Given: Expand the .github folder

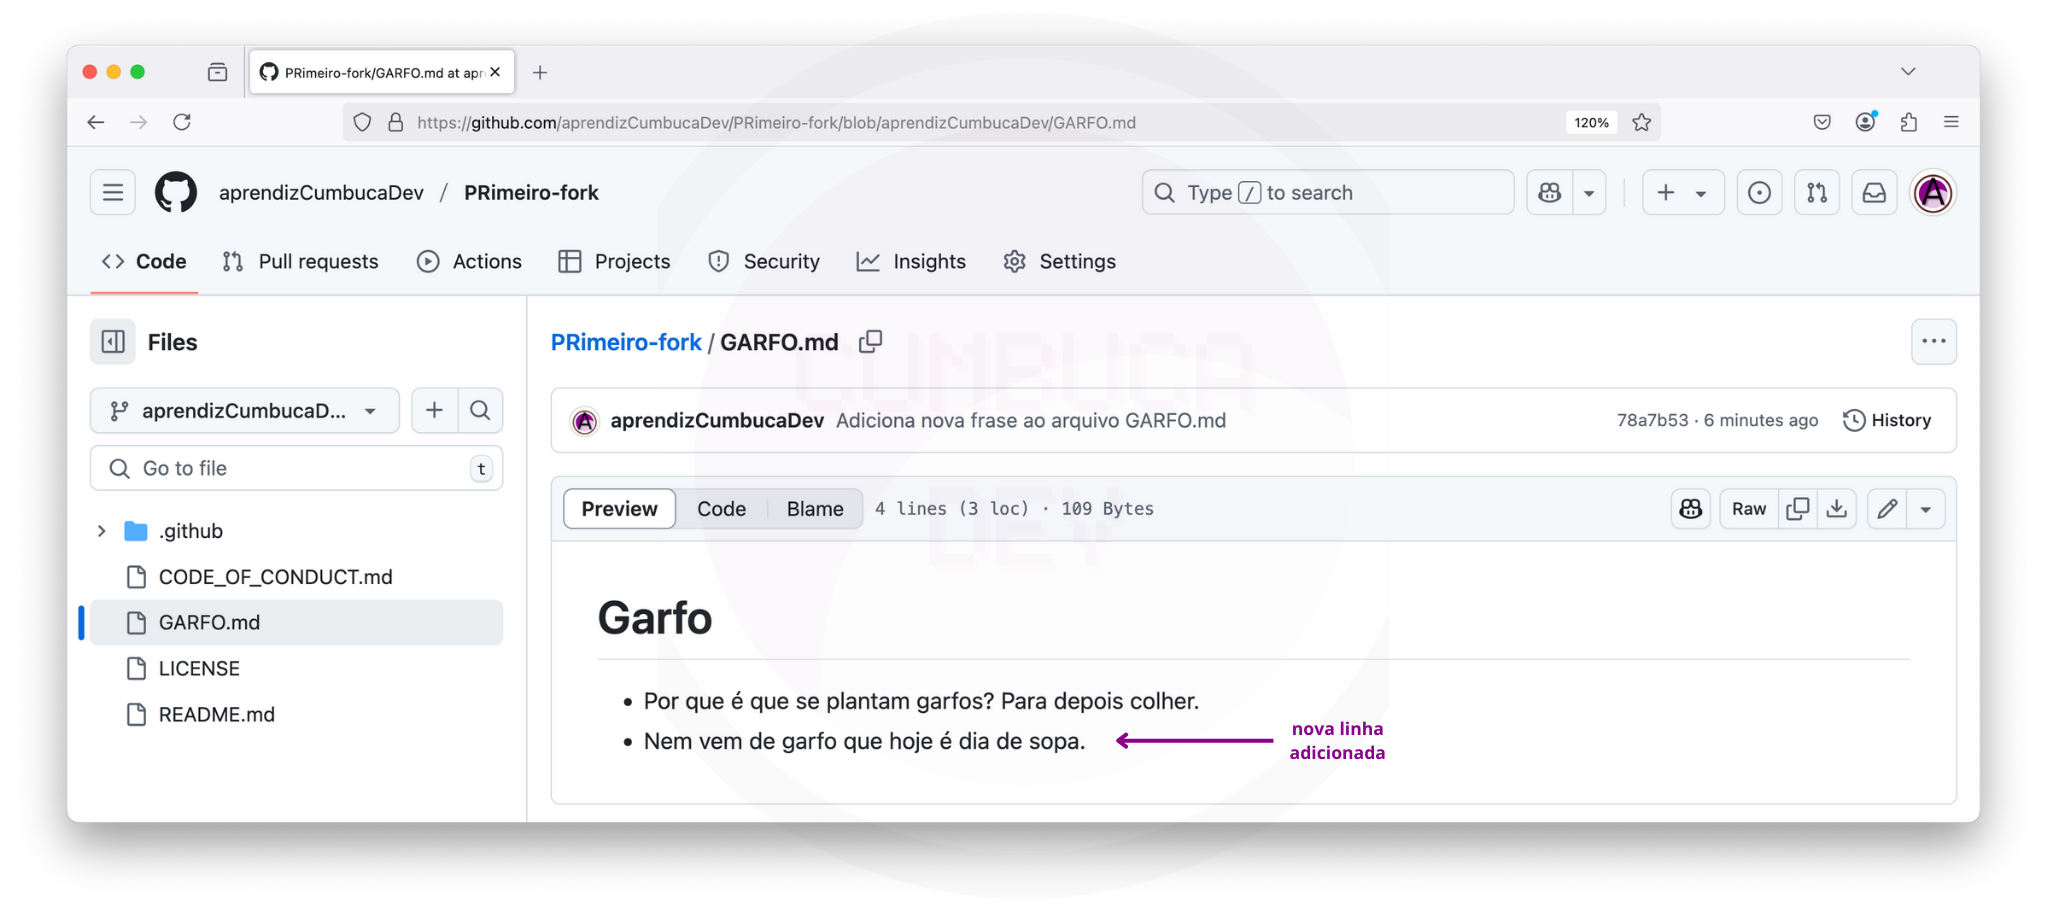Looking at the screenshot, I should click(x=102, y=531).
